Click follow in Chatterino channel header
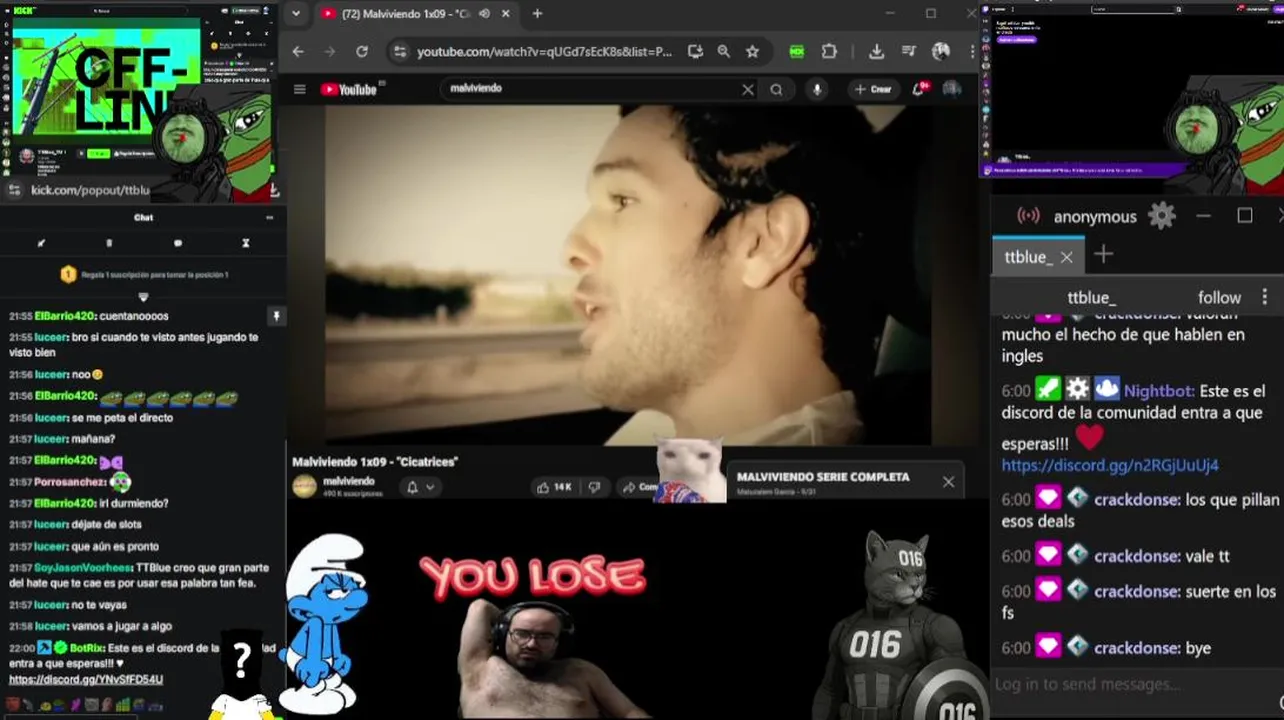Screen dimensions: 1284x720 coord(1219,297)
